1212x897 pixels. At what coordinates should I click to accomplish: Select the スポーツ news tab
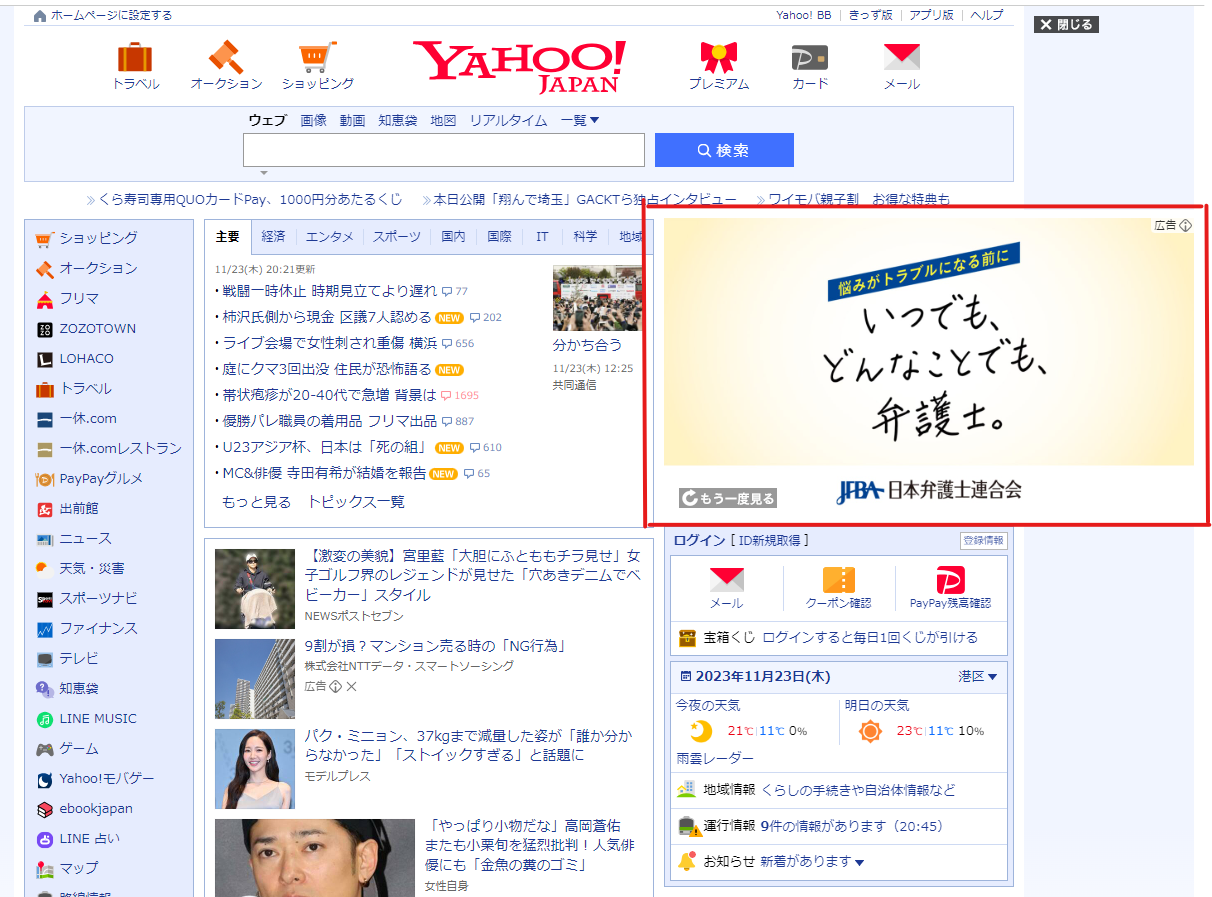point(397,236)
